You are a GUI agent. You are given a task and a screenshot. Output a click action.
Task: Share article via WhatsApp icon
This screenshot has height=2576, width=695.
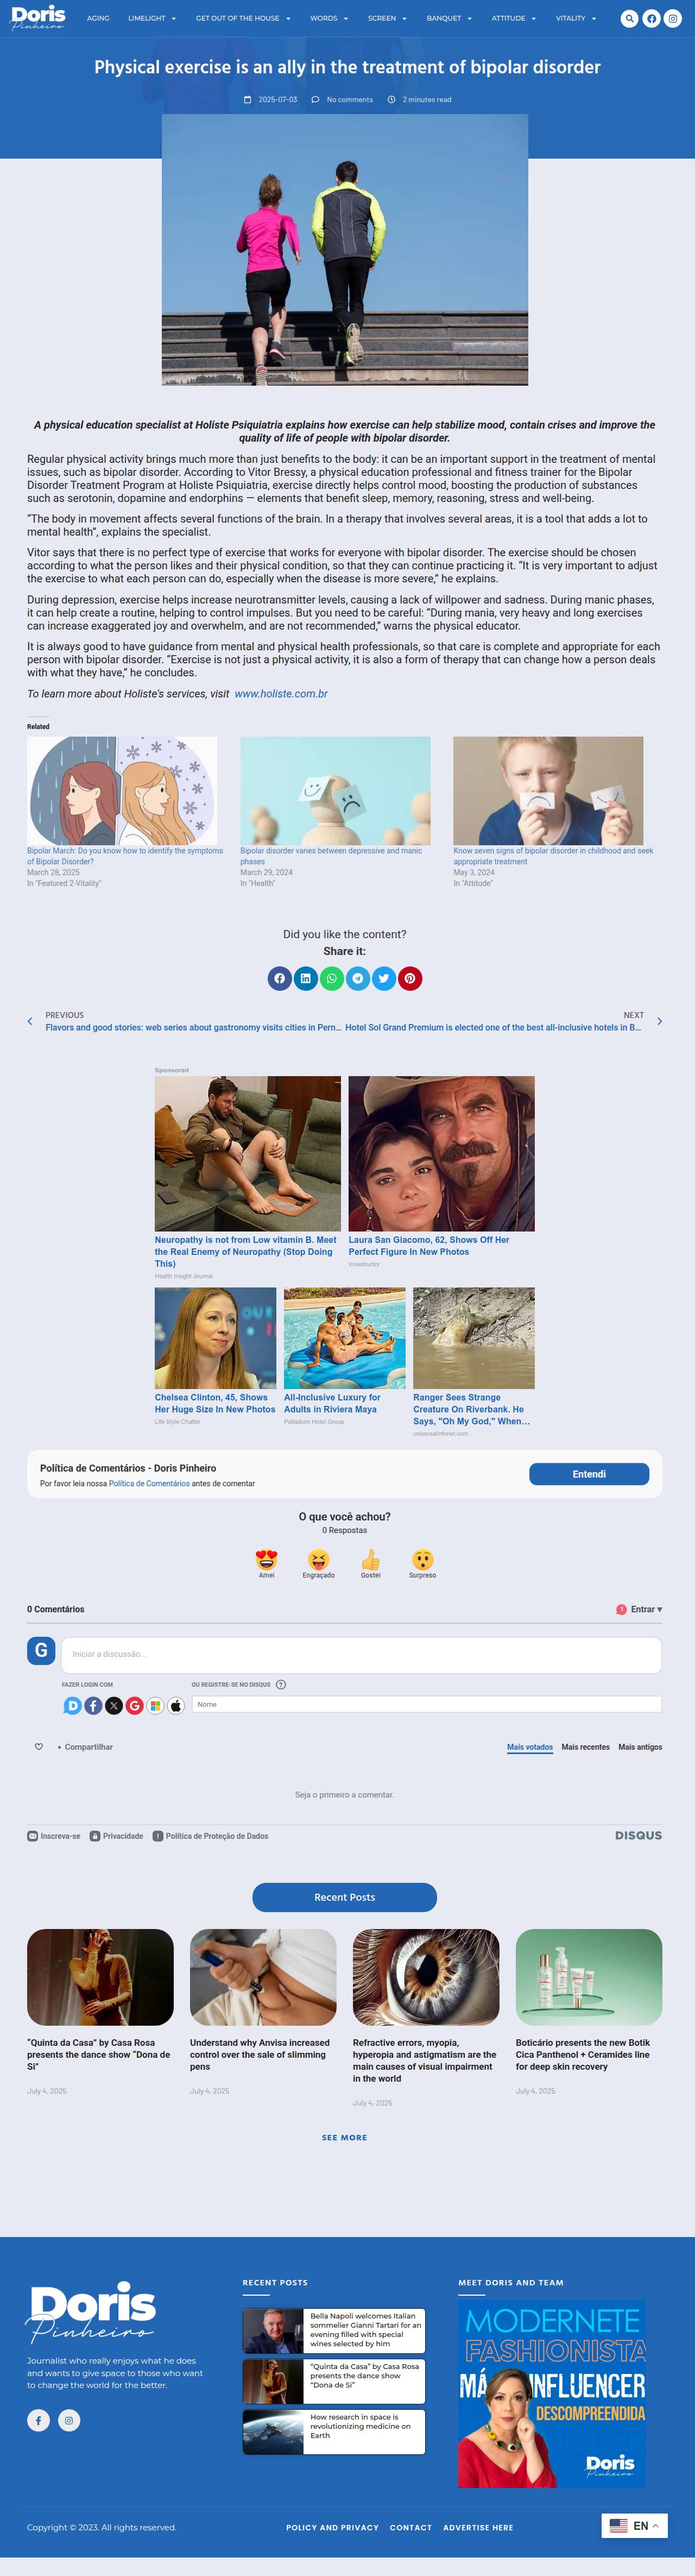point(332,978)
